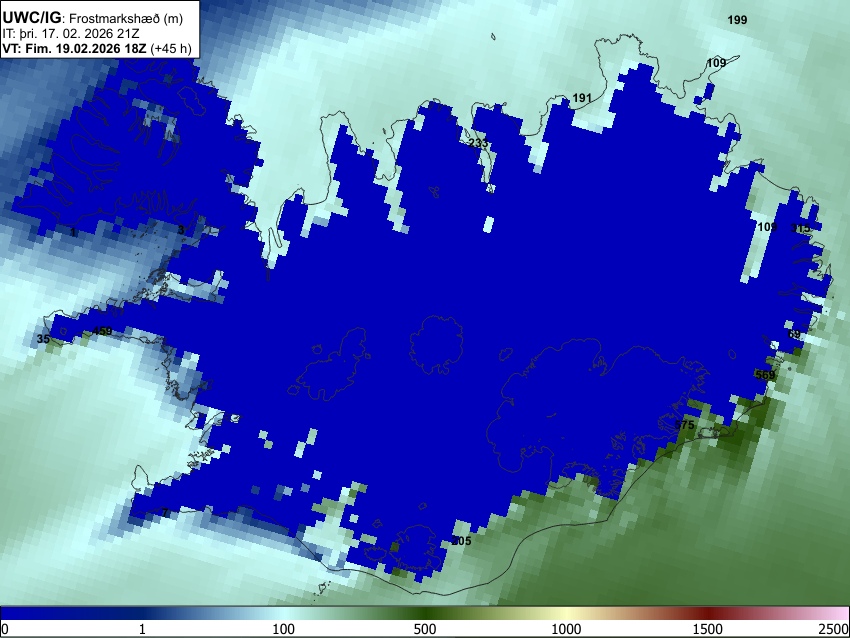Click the colorbar tick label 1000
This screenshot has width=850, height=638.
tap(566, 629)
